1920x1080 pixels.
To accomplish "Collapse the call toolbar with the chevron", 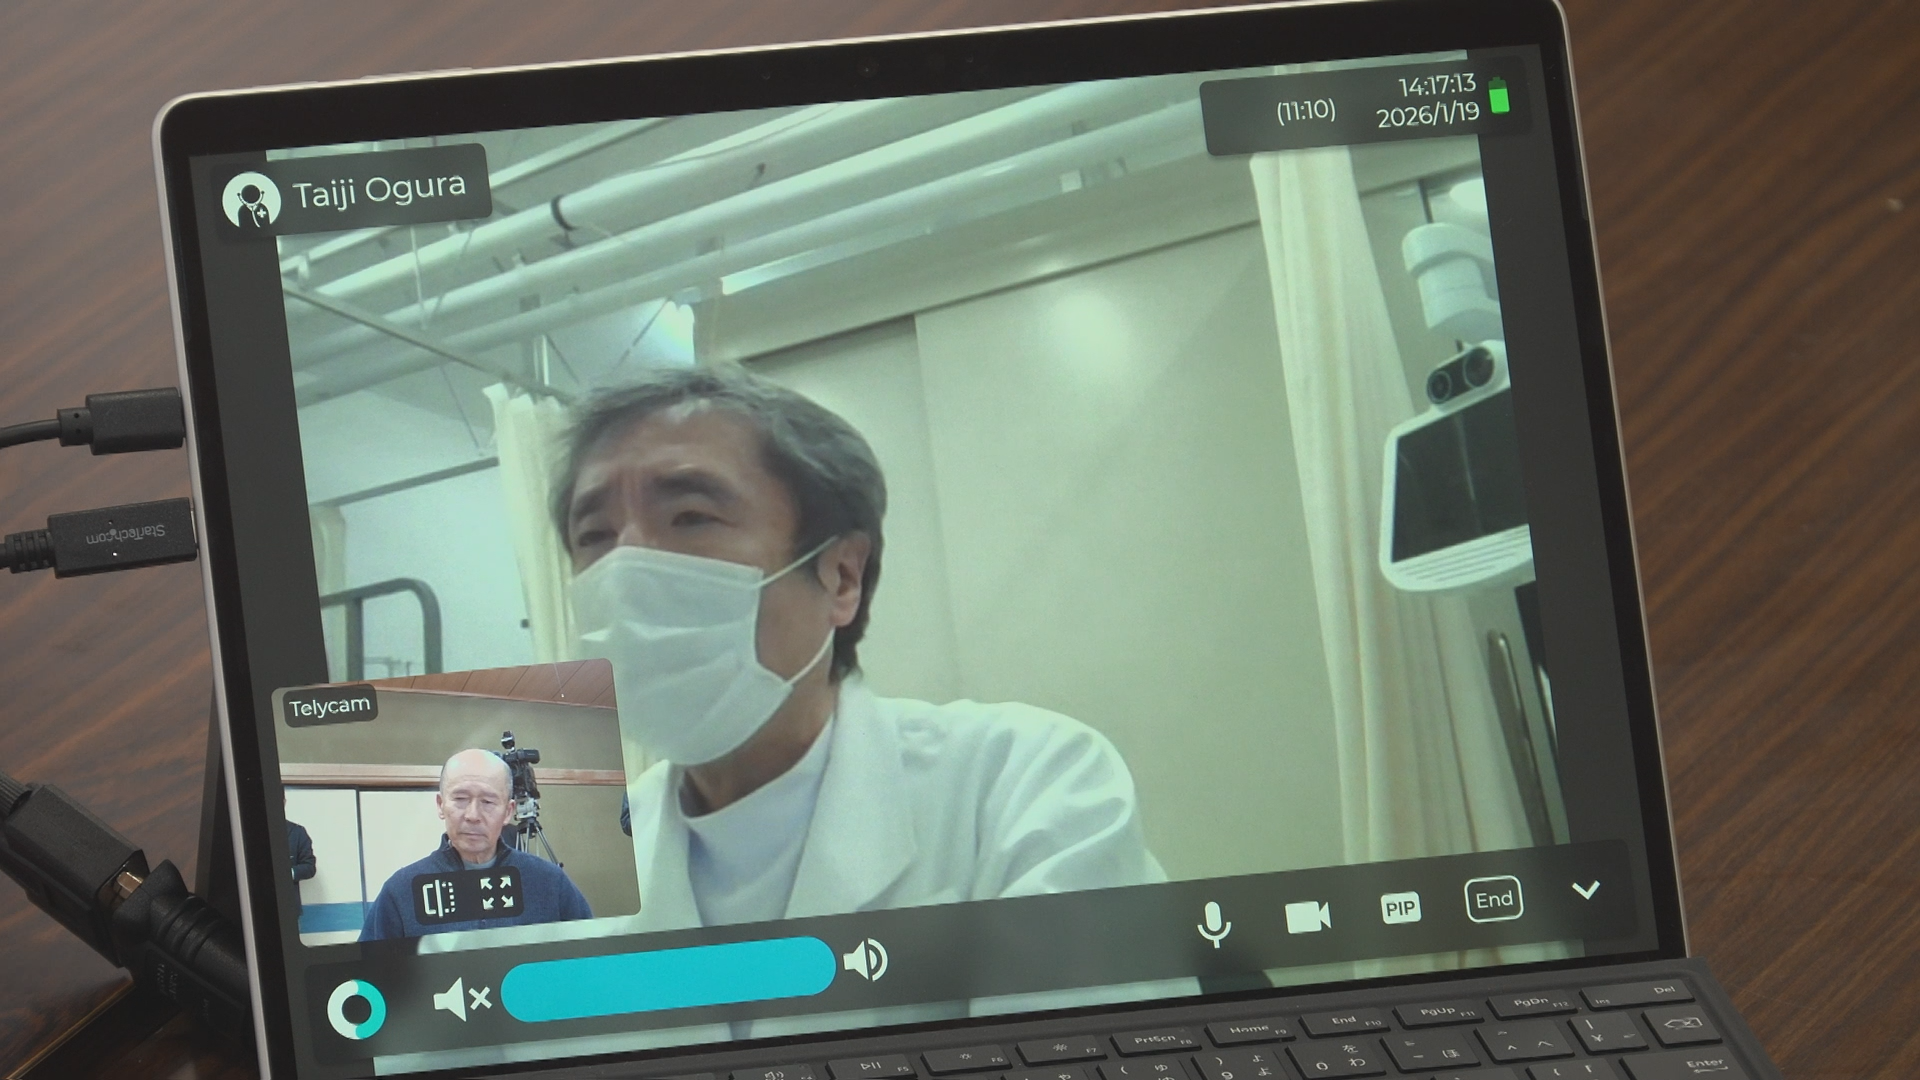I will tap(1586, 890).
